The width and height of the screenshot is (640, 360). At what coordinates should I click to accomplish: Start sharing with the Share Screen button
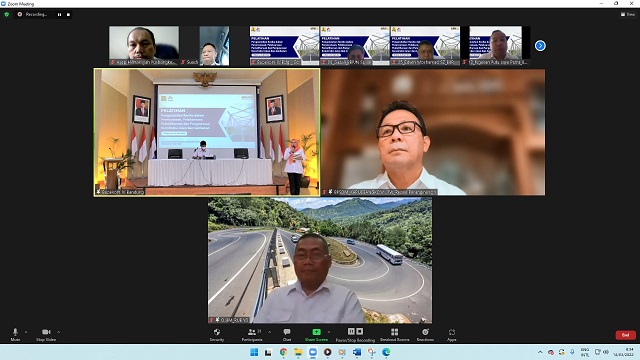316,335
